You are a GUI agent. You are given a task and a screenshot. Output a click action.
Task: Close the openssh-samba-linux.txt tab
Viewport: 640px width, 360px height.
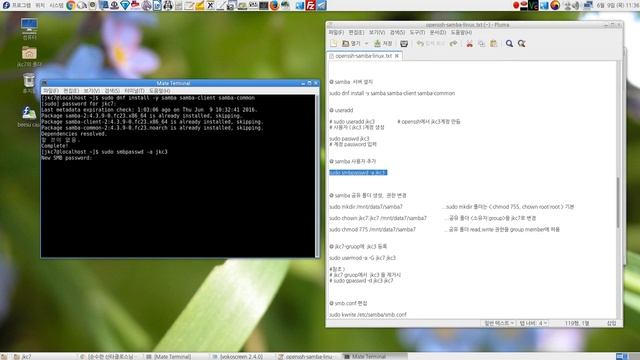(397, 56)
